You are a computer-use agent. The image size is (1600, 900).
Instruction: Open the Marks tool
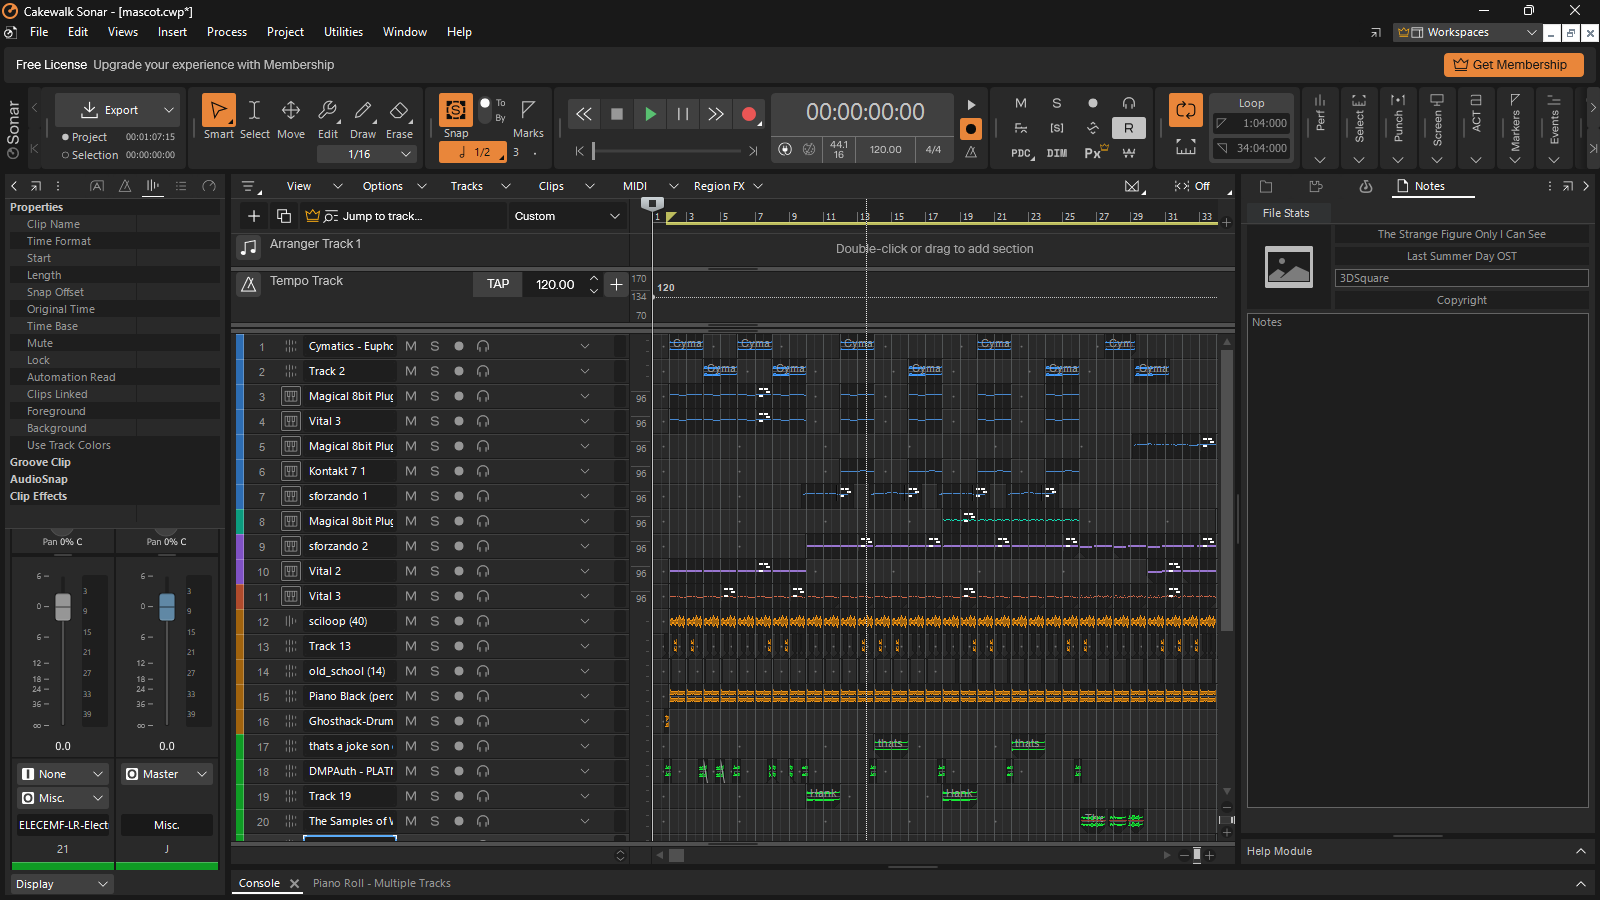(x=528, y=117)
